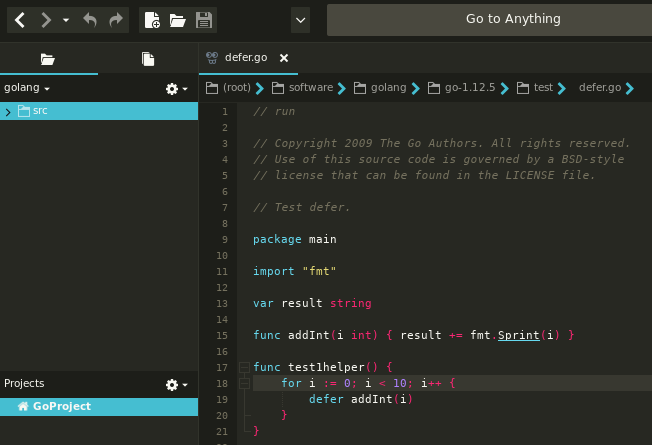652x445 pixels.
Task: Click line number 9 in the gutter
Action: 225,240
